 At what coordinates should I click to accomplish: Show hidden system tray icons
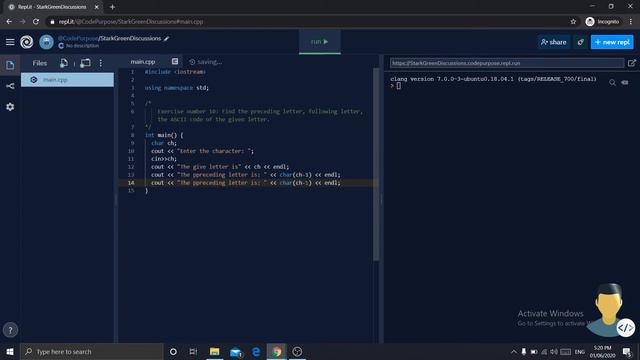pos(513,351)
